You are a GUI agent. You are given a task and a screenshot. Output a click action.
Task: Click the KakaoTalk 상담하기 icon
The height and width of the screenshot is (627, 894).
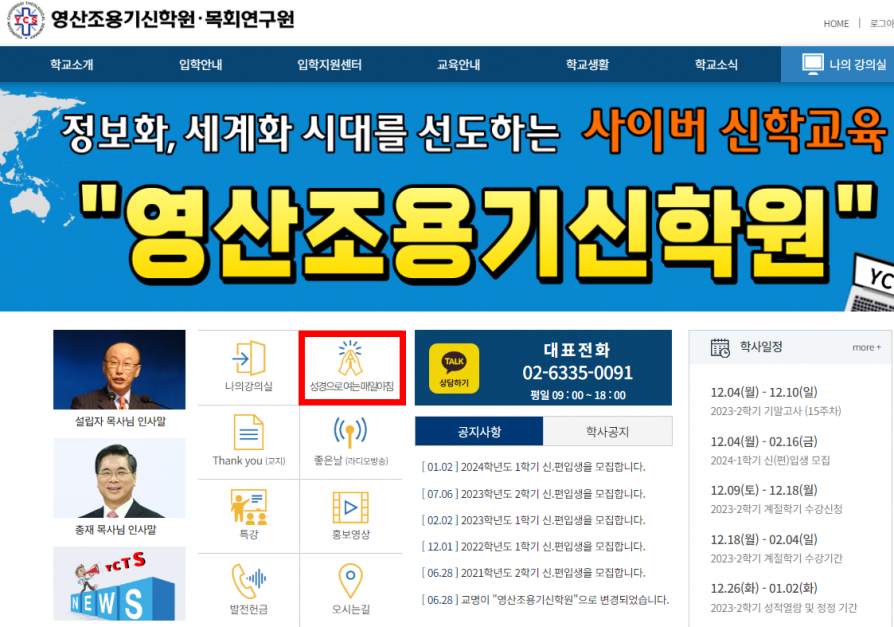pos(454,368)
